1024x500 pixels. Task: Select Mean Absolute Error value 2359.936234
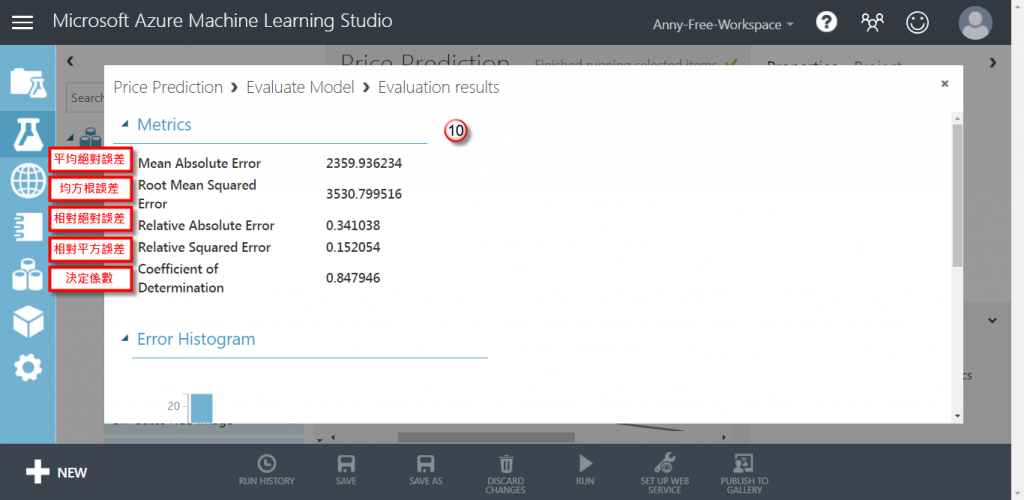[x=364, y=163]
